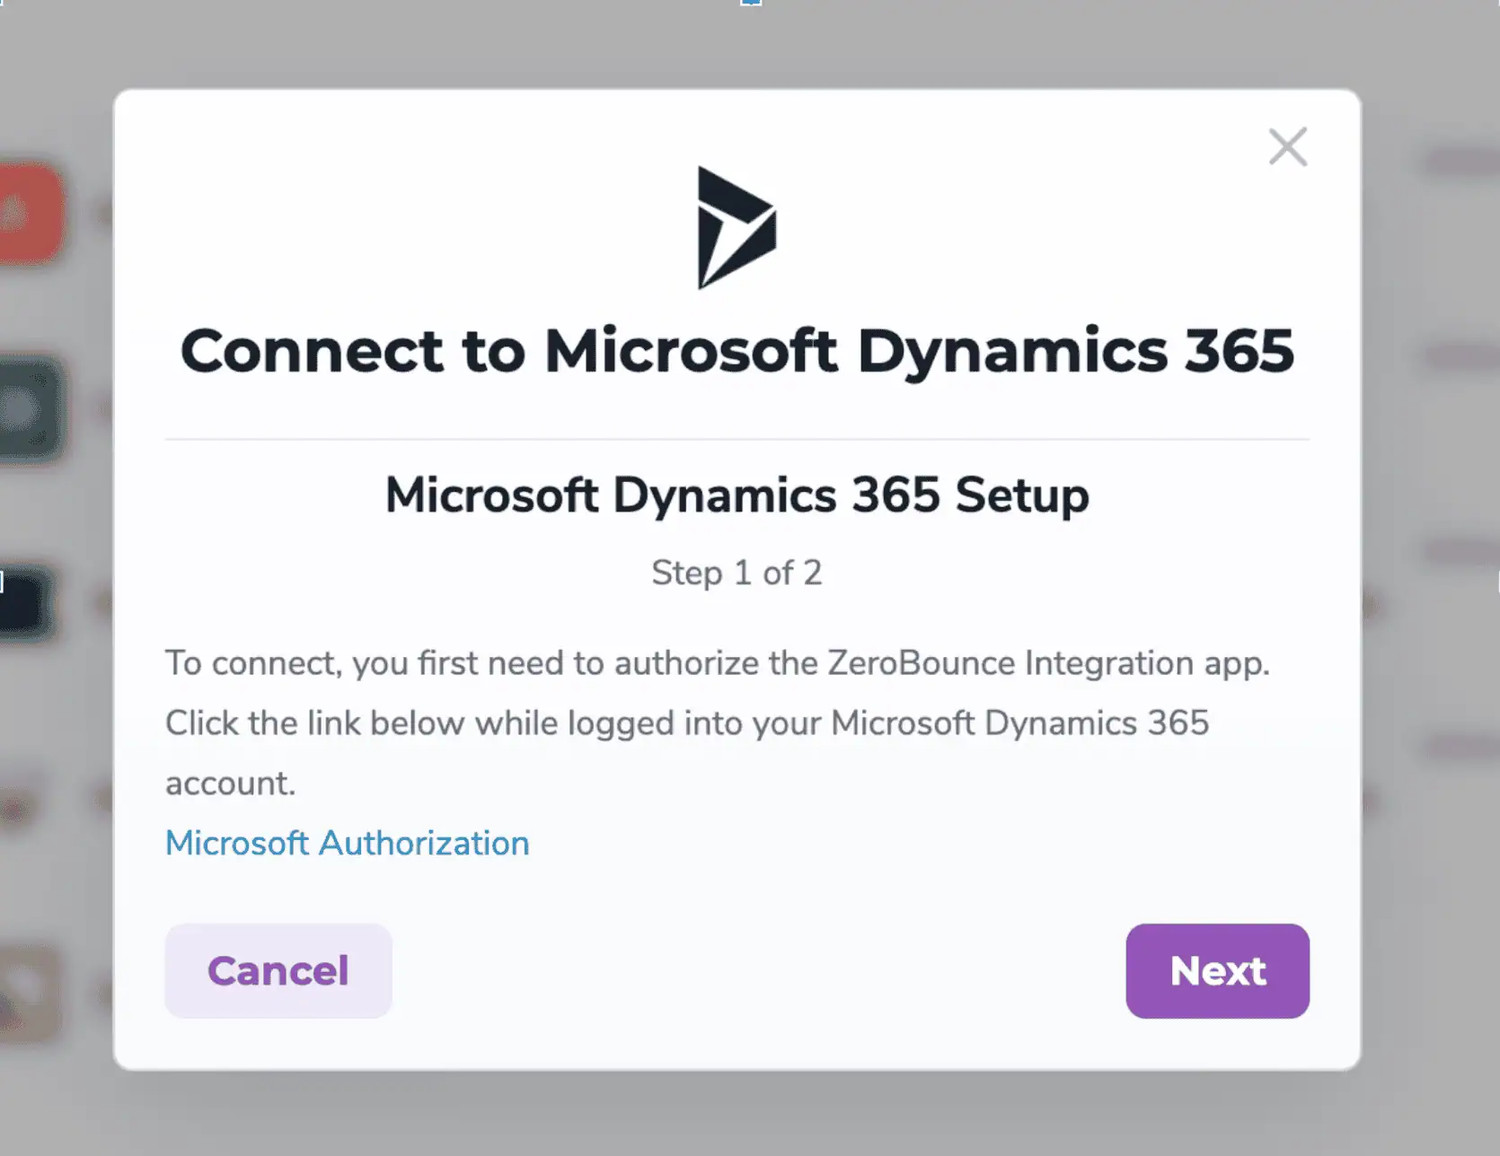This screenshot has height=1156, width=1500.
Task: Open the Microsoft Authorization link
Action: (x=346, y=843)
